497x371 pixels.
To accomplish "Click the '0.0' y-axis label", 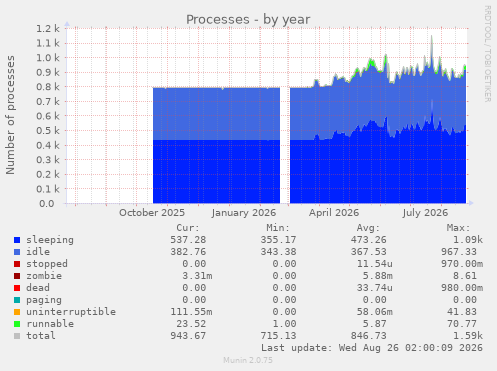I will [x=46, y=203].
